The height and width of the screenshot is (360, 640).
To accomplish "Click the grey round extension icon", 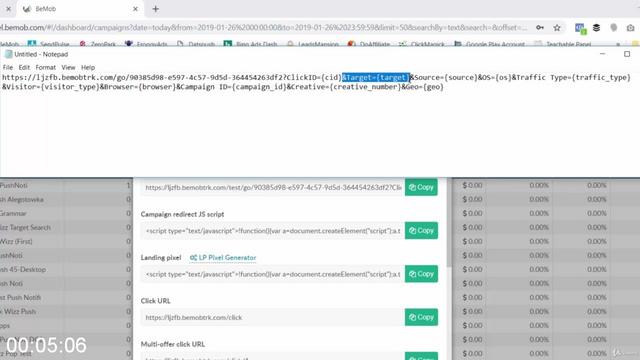I will tap(613, 28).
